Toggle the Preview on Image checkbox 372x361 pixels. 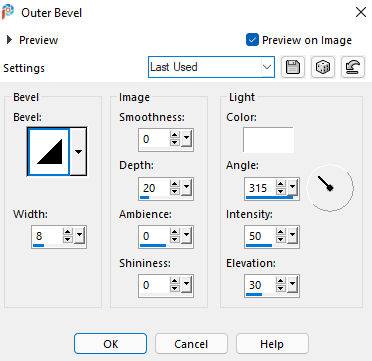[x=252, y=40]
